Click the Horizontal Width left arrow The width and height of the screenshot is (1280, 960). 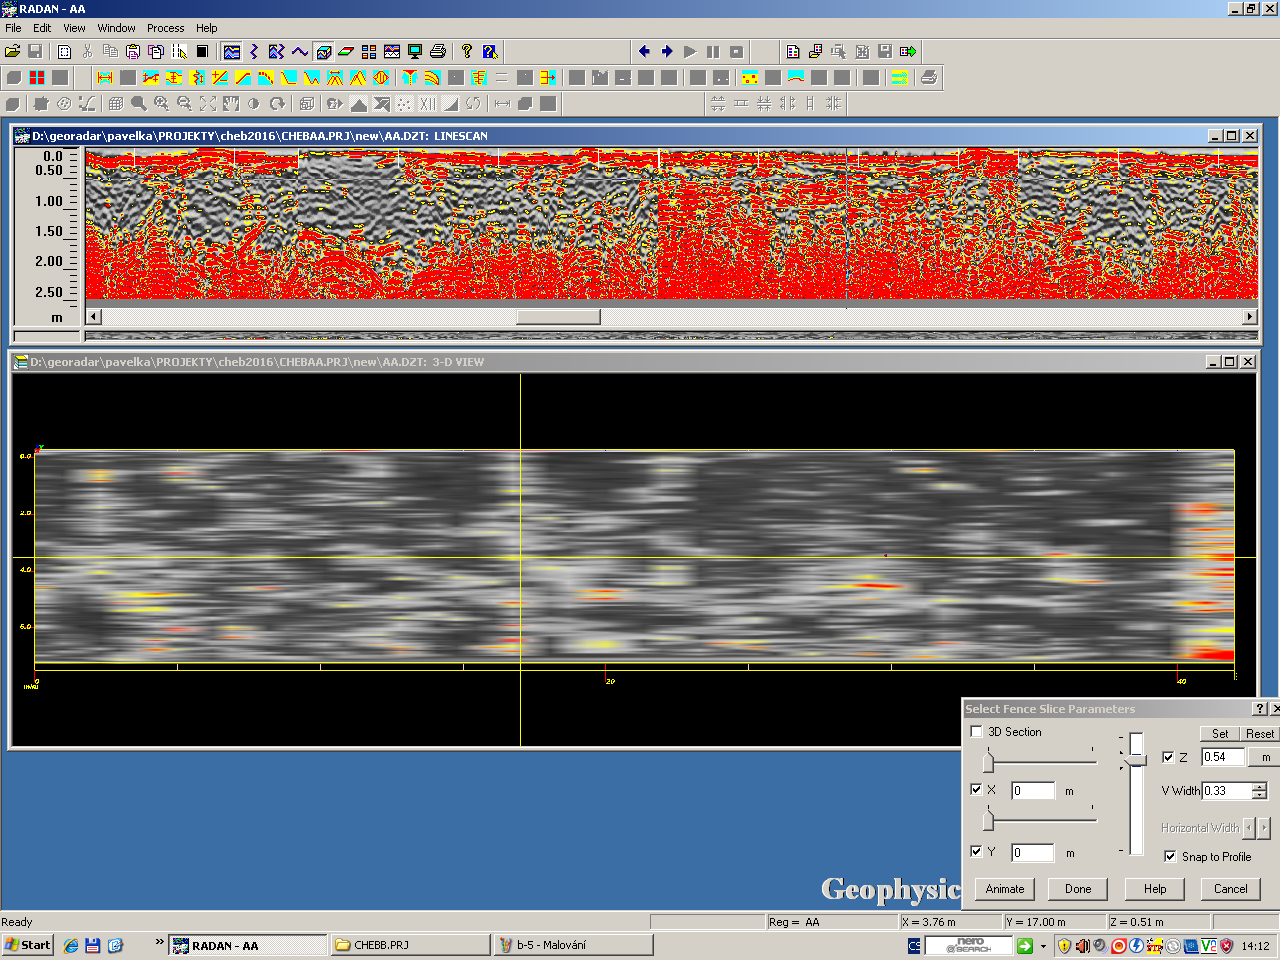pyautogui.click(x=1249, y=827)
